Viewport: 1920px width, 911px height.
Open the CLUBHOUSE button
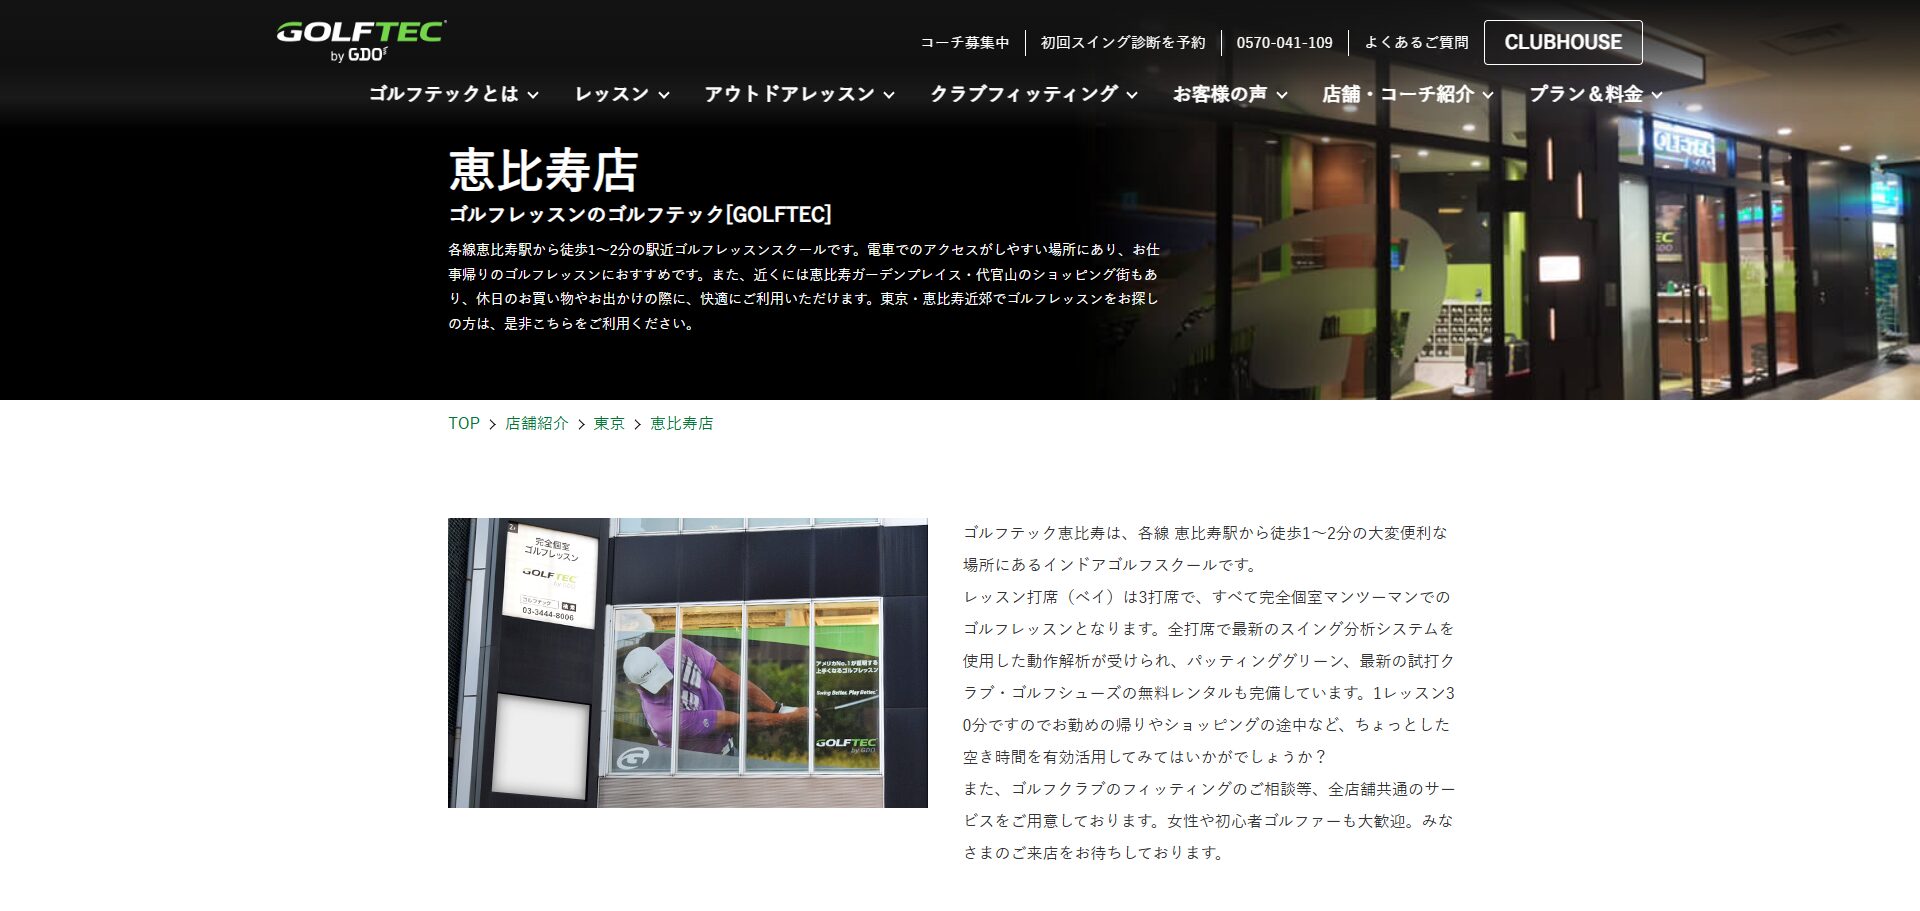[x=1562, y=42]
